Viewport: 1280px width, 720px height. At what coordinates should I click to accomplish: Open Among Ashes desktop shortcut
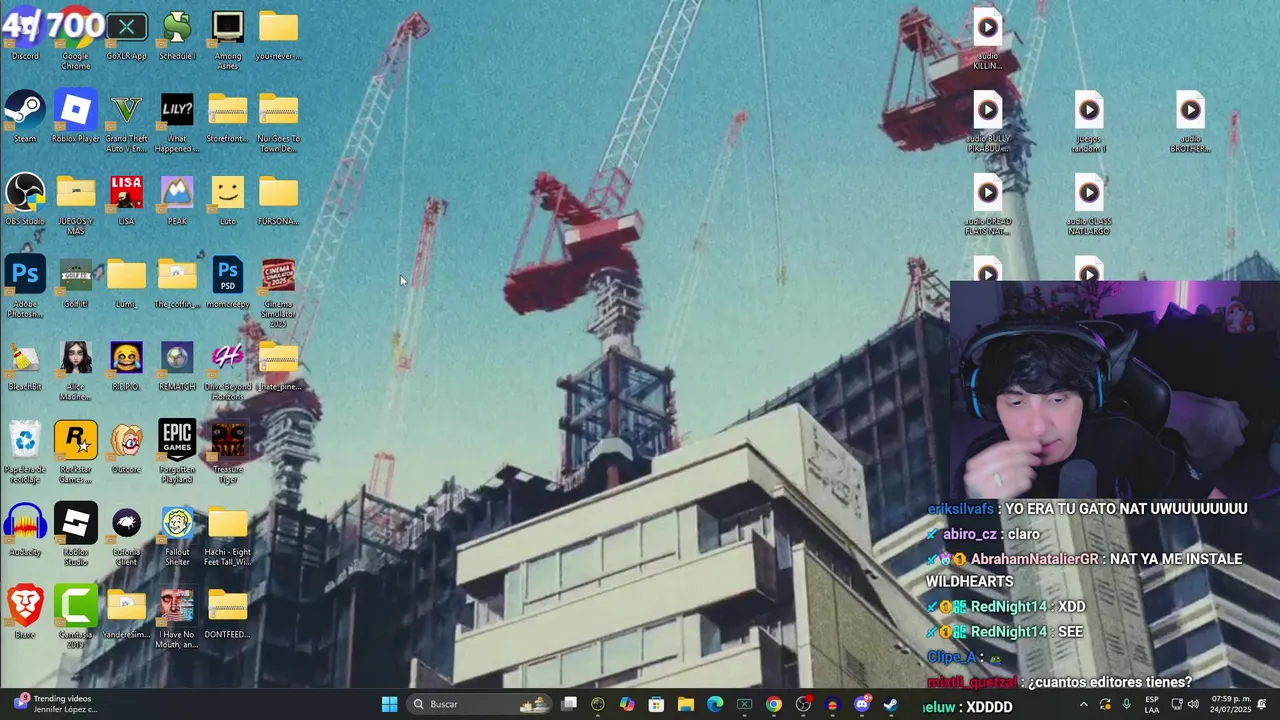[228, 40]
